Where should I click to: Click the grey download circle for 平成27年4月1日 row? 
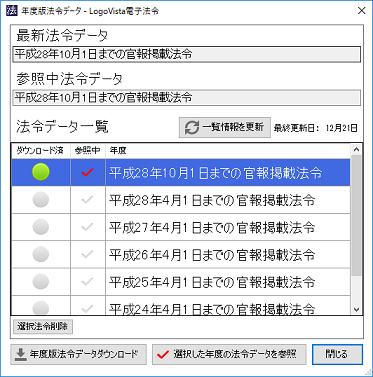coord(41,227)
